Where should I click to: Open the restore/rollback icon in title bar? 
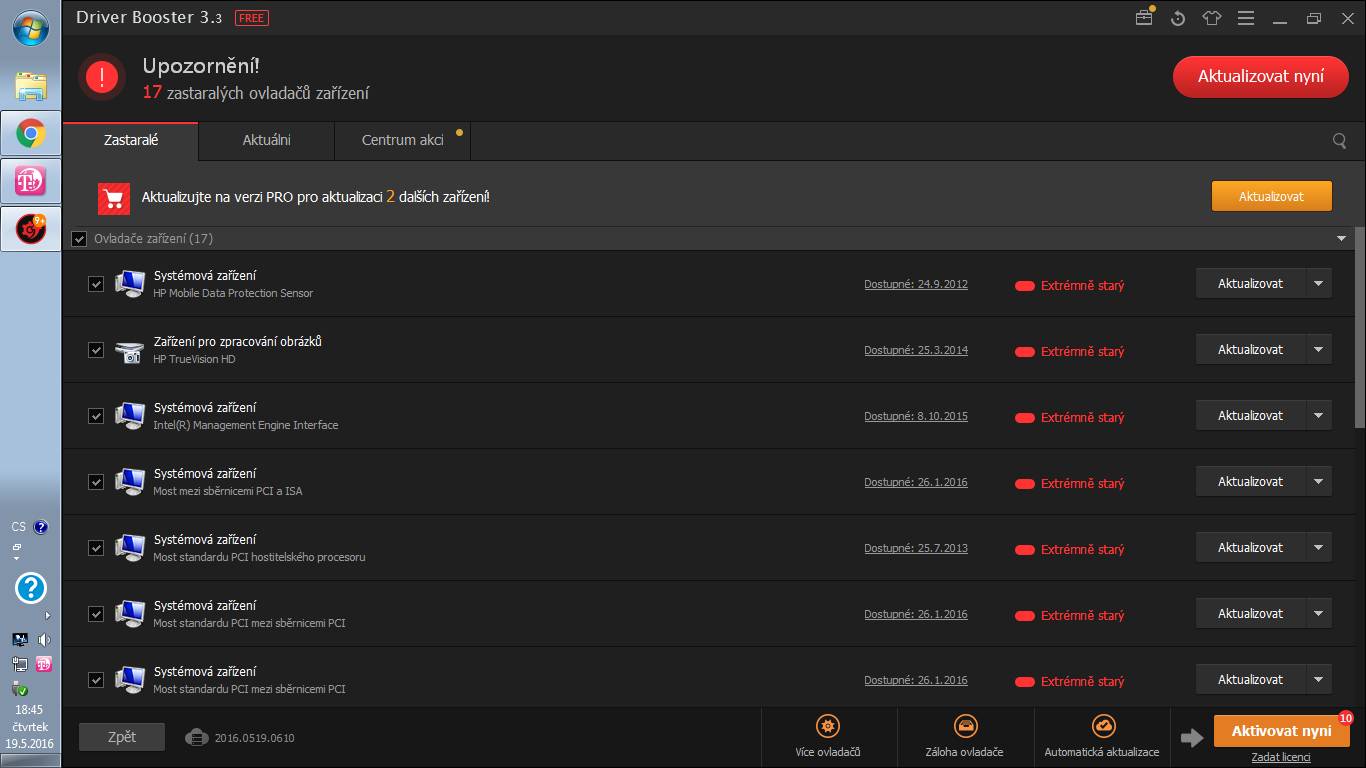pyautogui.click(x=1178, y=18)
